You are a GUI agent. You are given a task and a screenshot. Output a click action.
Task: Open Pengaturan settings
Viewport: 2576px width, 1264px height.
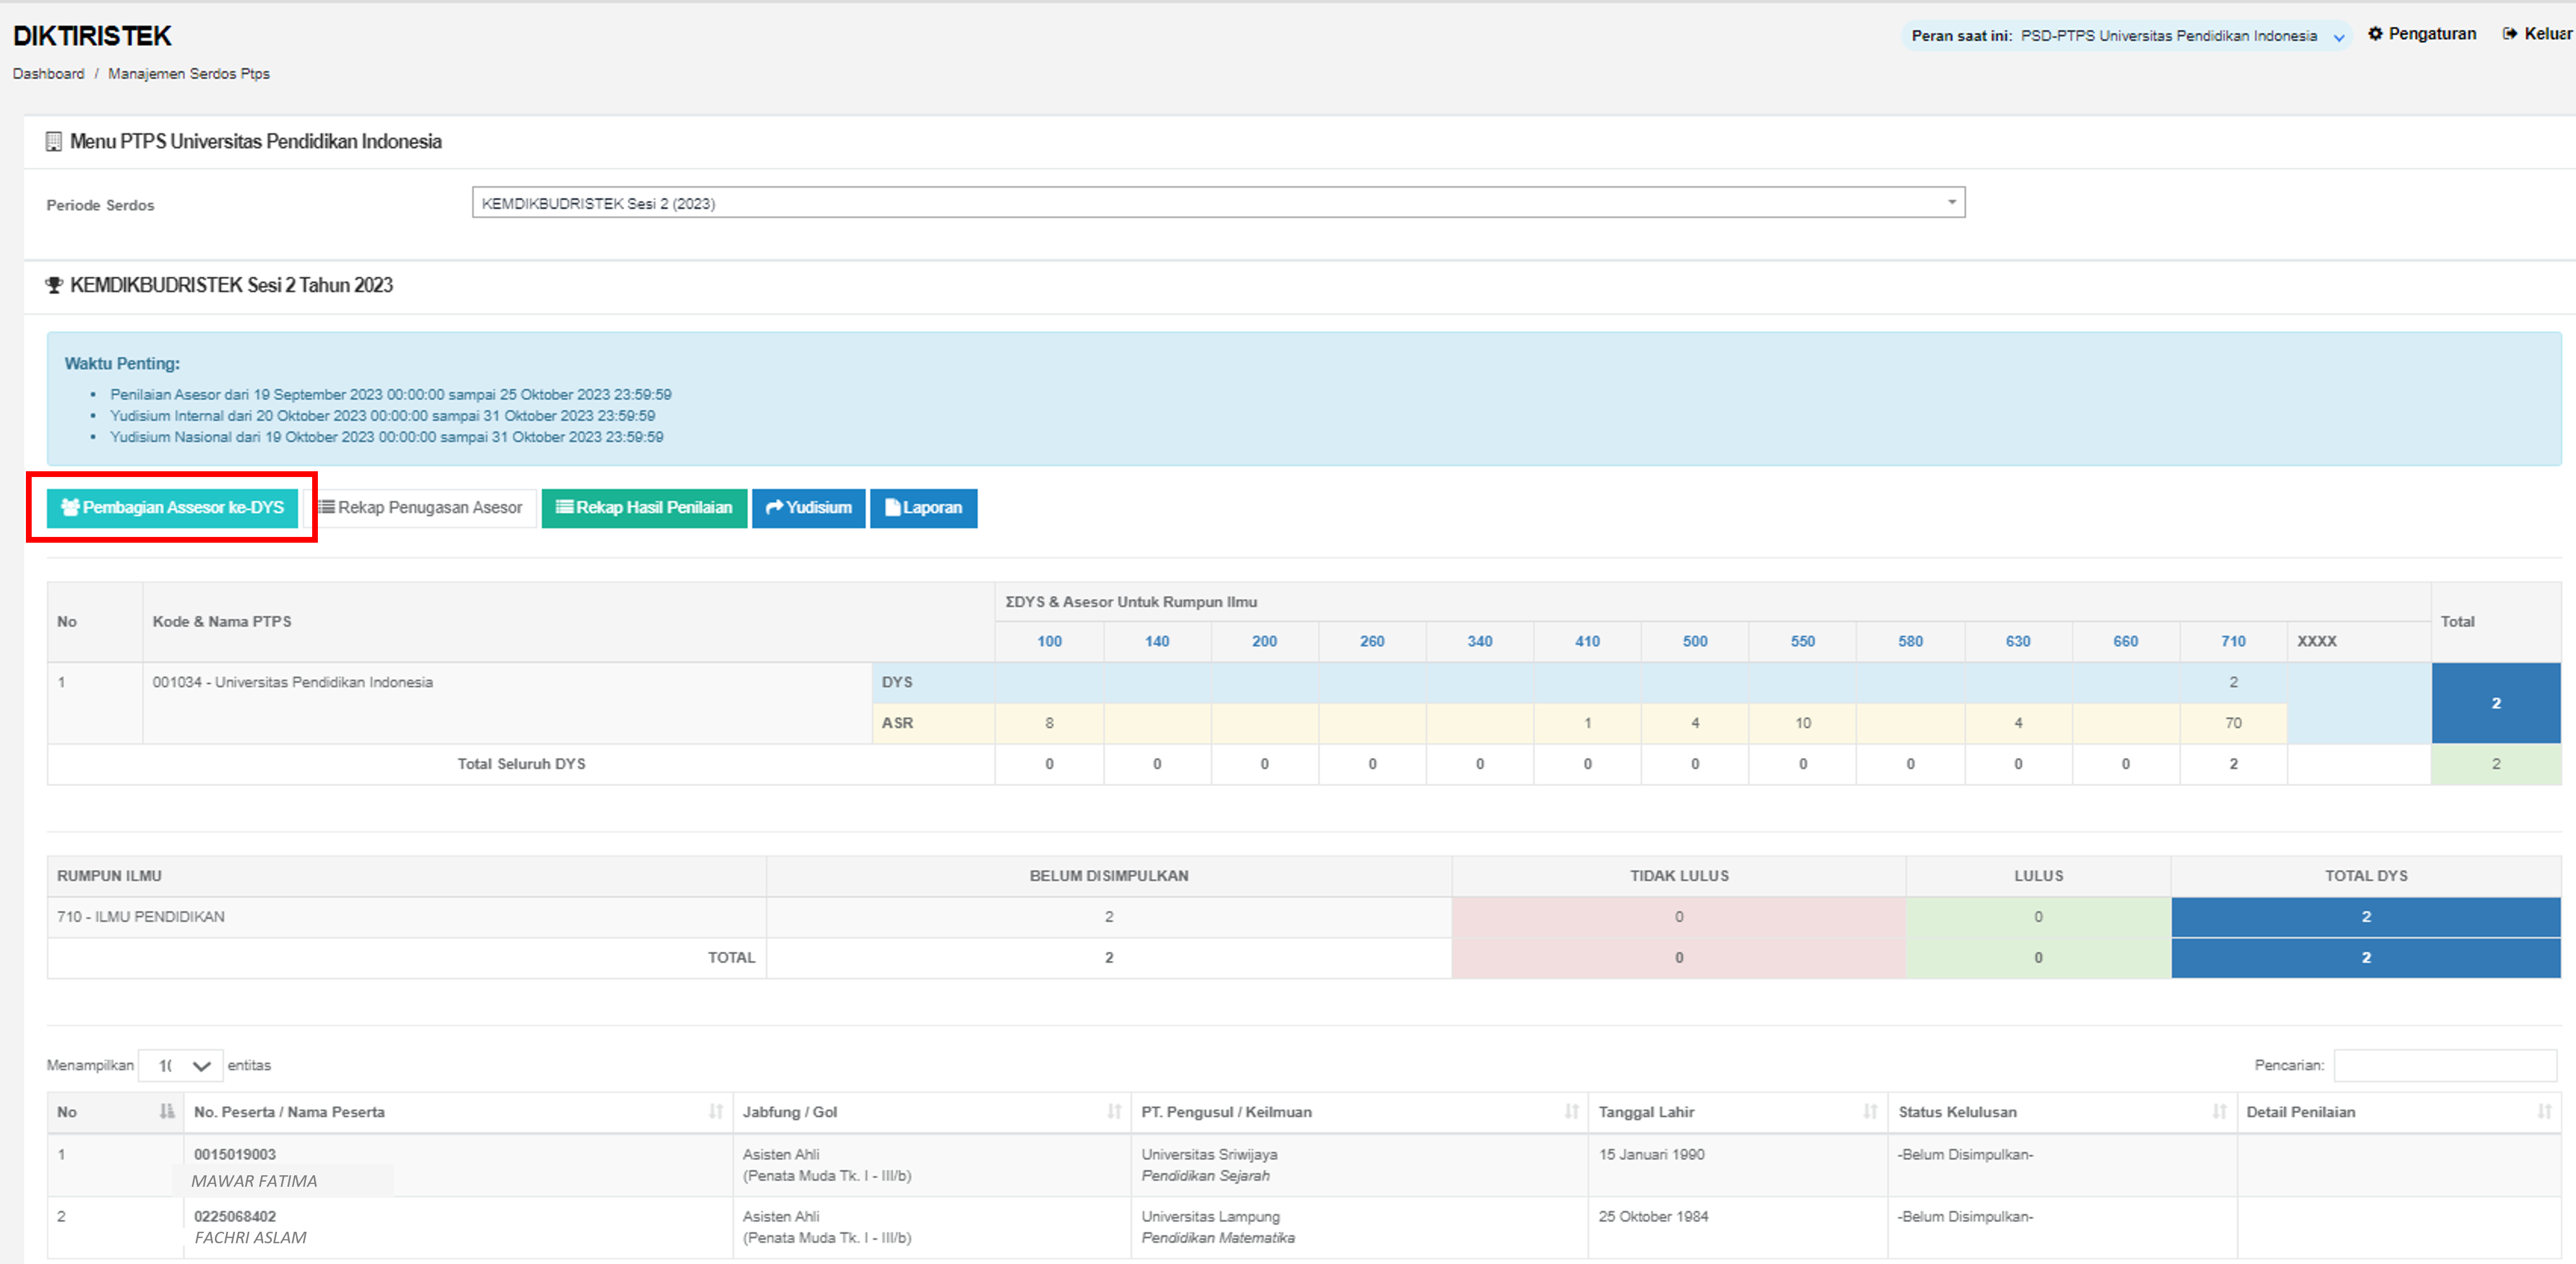[2422, 34]
